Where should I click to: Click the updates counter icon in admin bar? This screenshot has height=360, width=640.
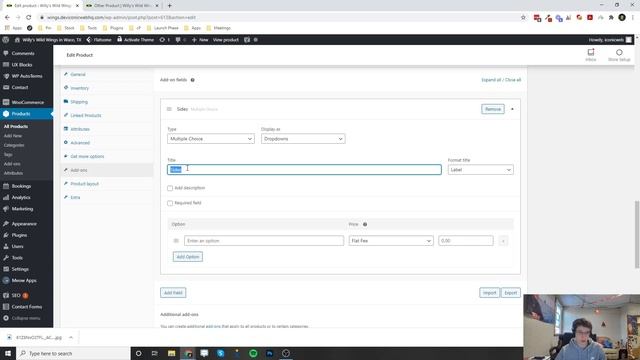tap(162, 40)
